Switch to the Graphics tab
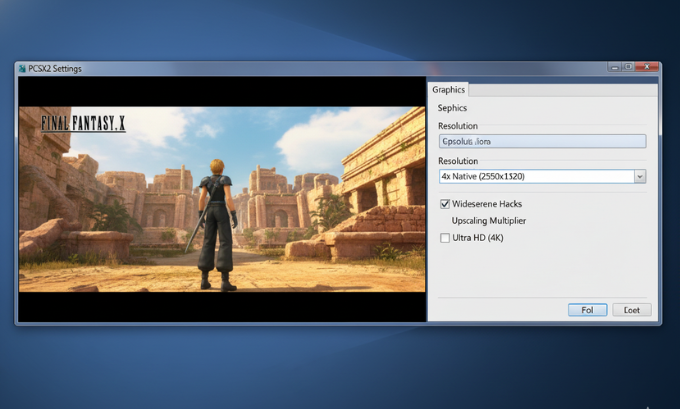The height and width of the screenshot is (409, 680). click(449, 90)
